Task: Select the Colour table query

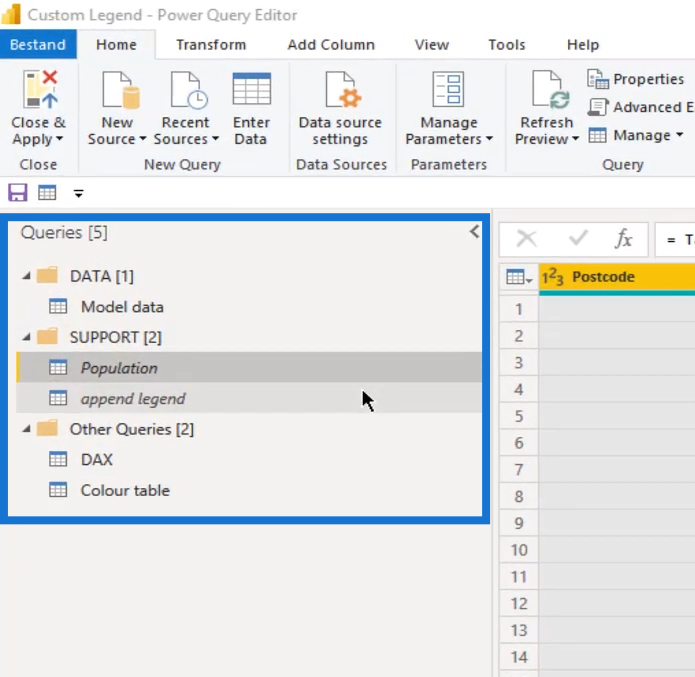Action: (x=249, y=490)
